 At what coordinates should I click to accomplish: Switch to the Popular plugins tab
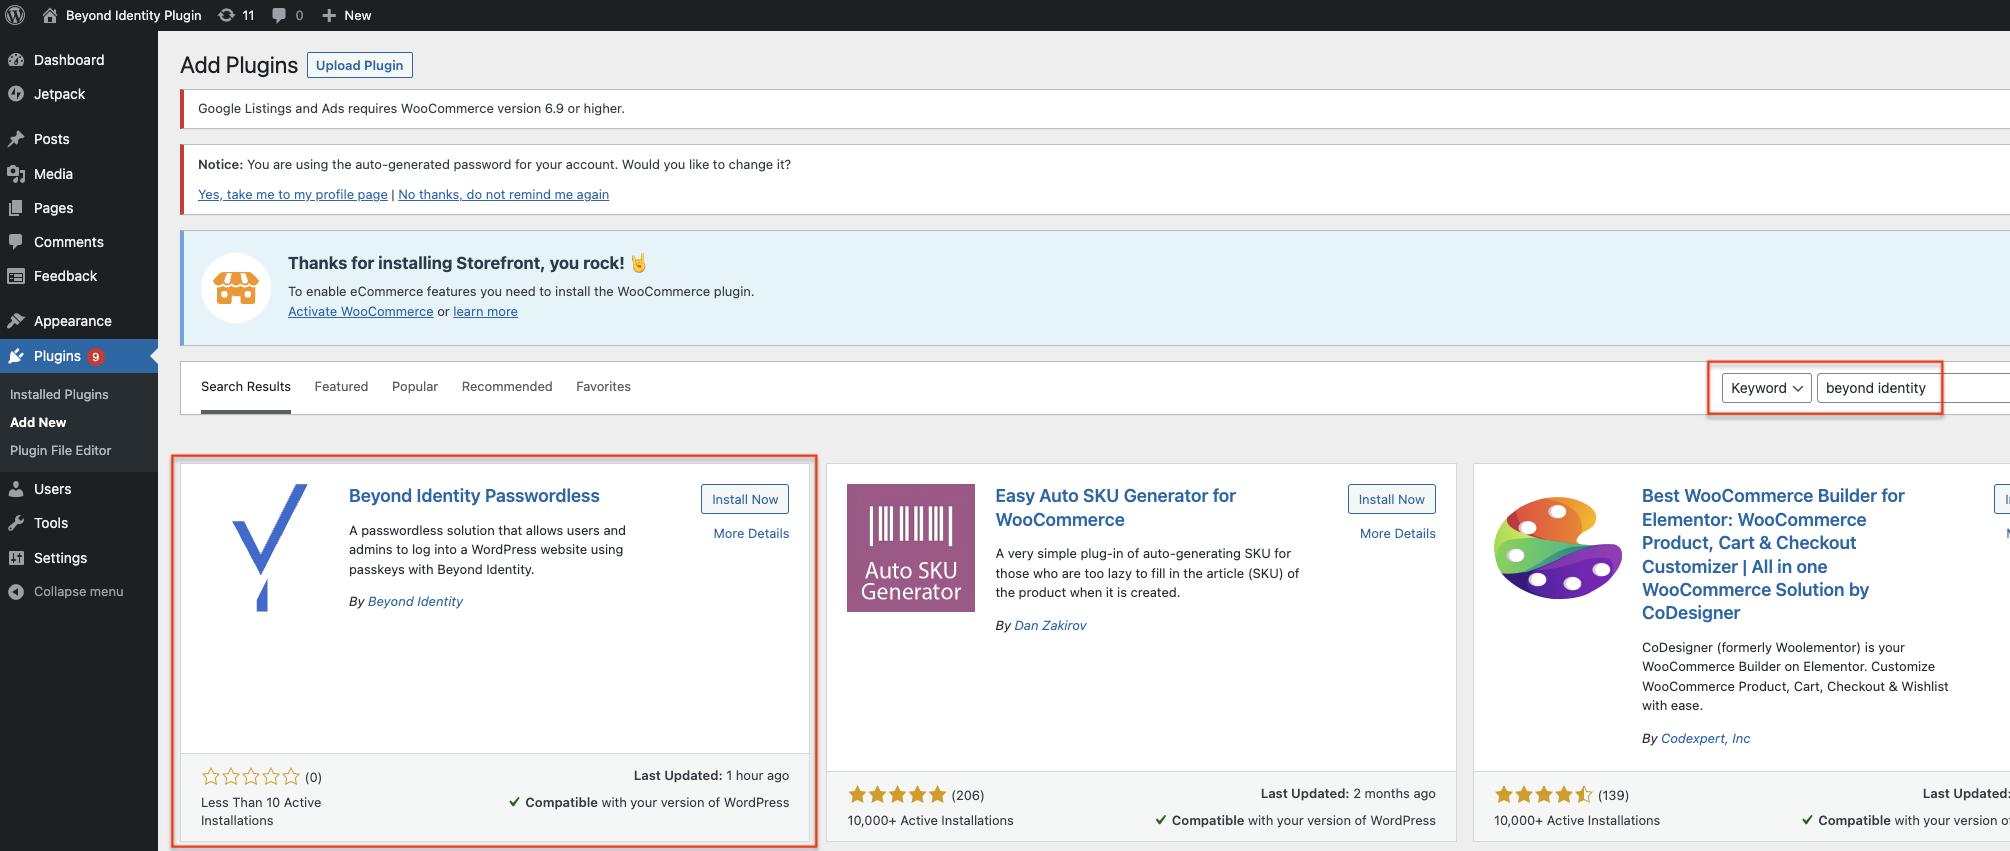(415, 387)
